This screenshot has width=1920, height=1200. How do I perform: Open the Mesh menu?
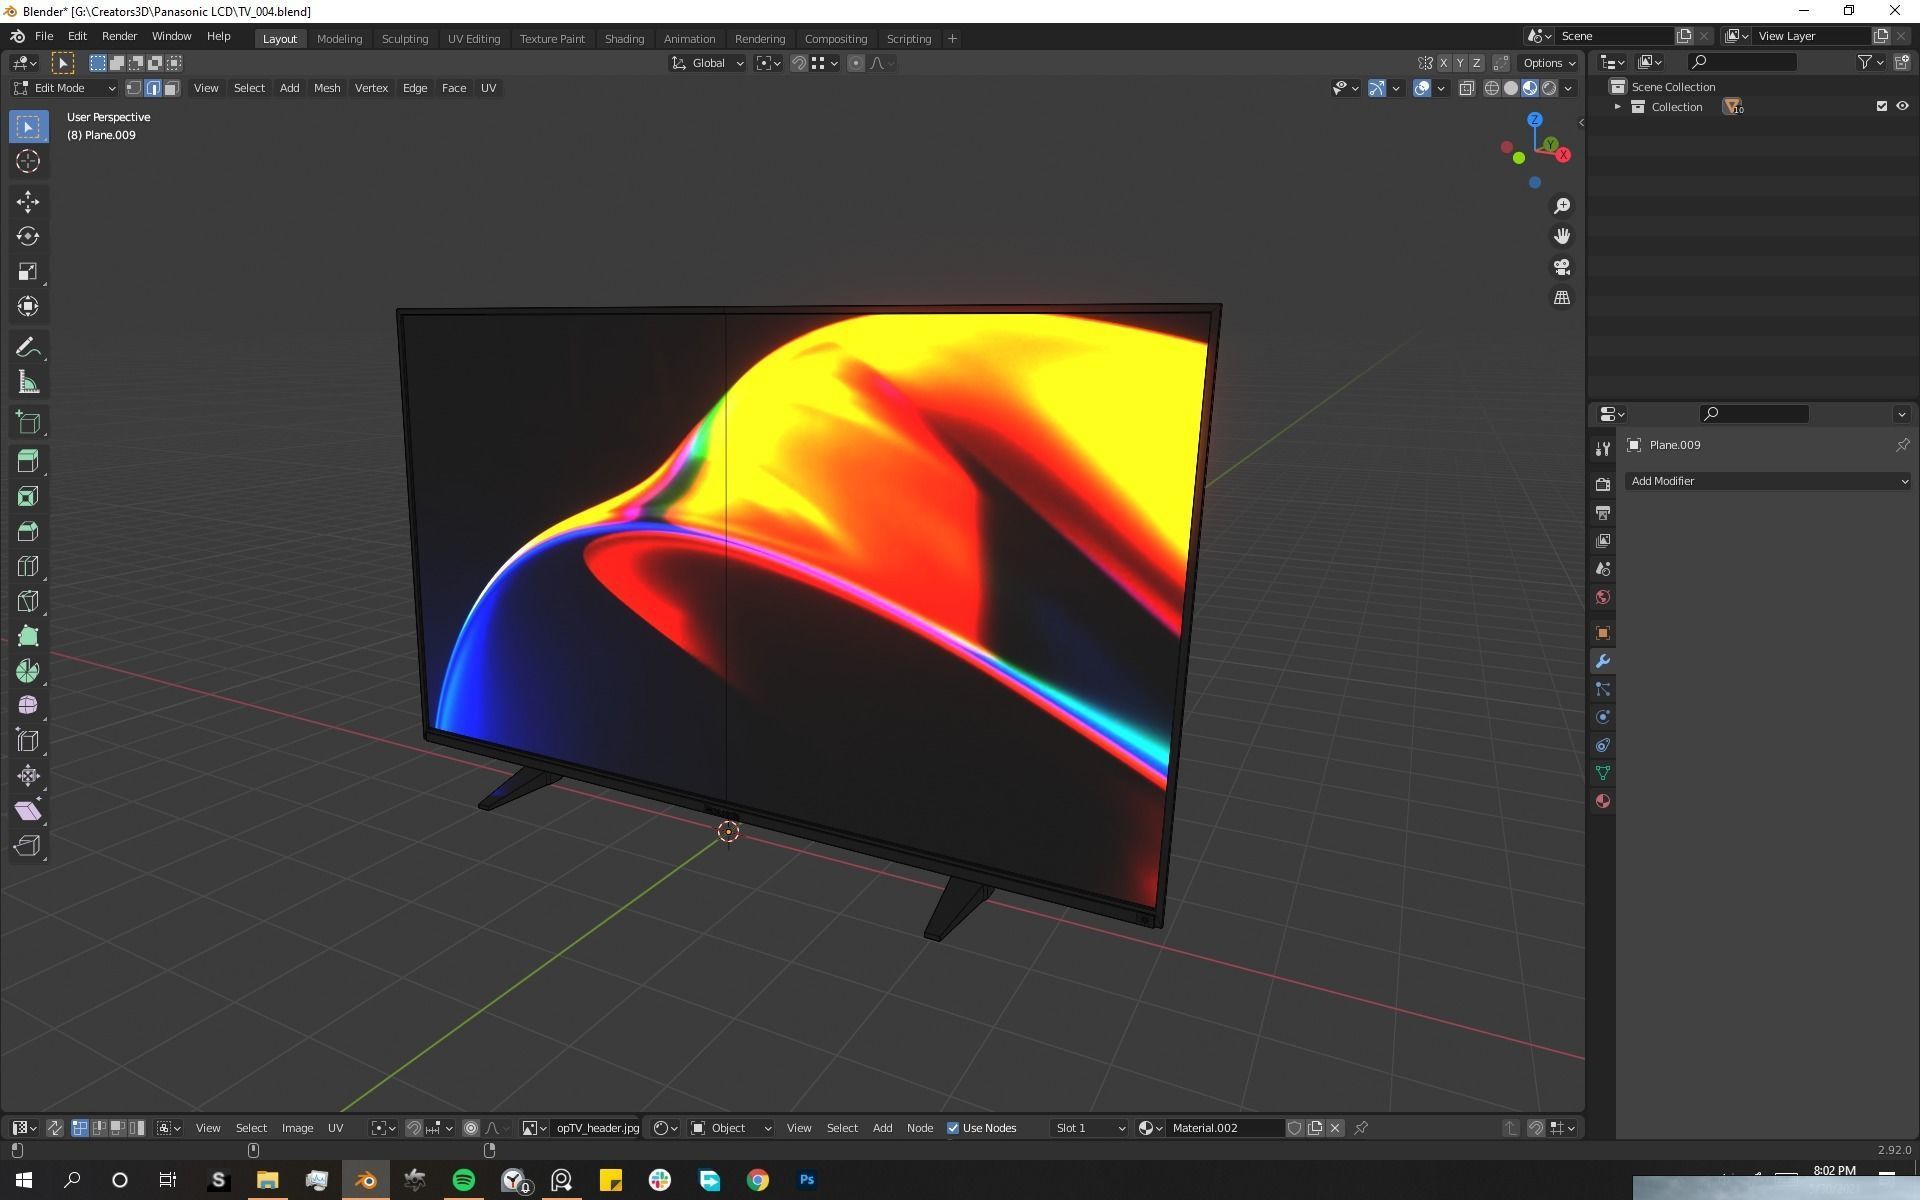(326, 88)
